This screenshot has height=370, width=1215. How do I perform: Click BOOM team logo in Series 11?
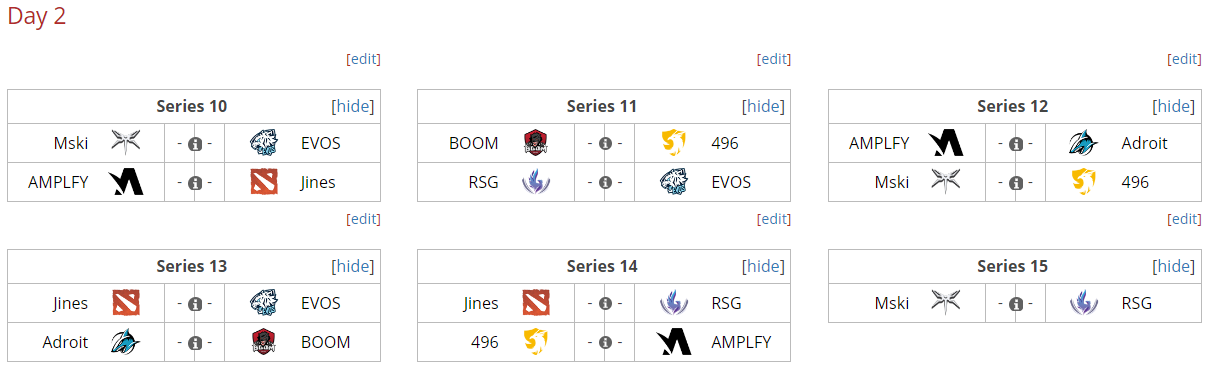[536, 143]
